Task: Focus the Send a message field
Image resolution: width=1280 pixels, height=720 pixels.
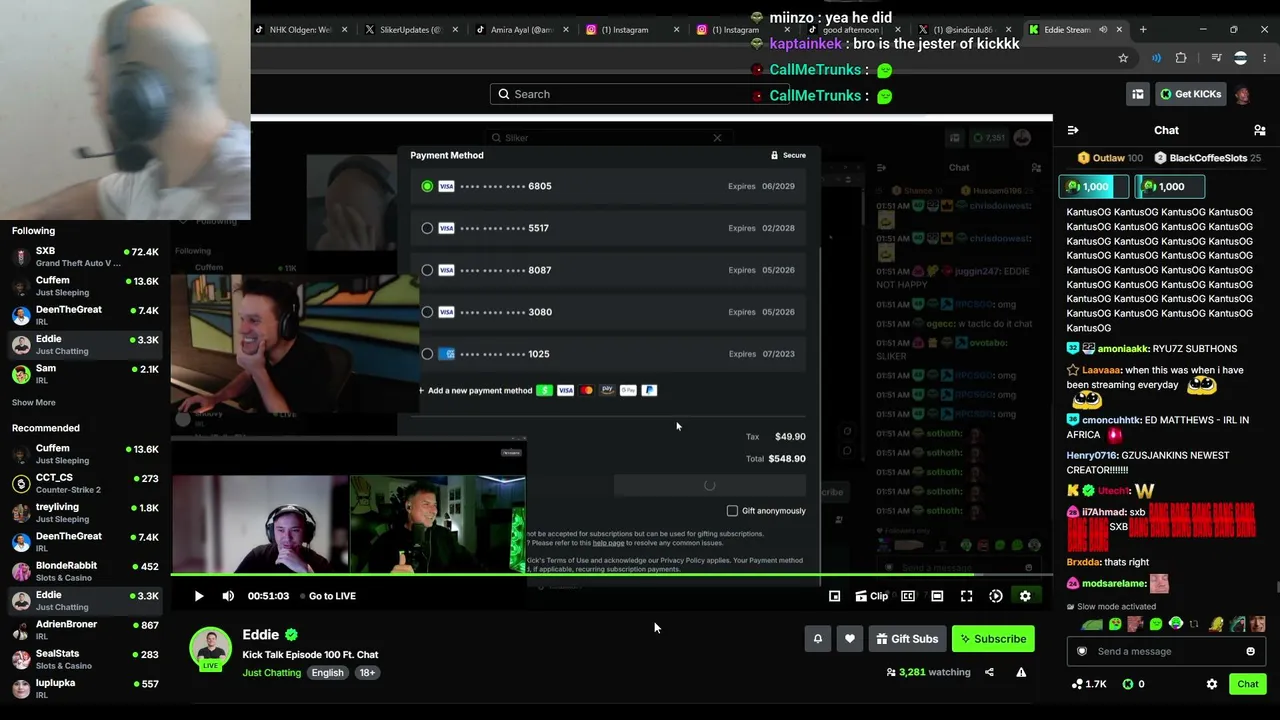Action: tap(1166, 651)
